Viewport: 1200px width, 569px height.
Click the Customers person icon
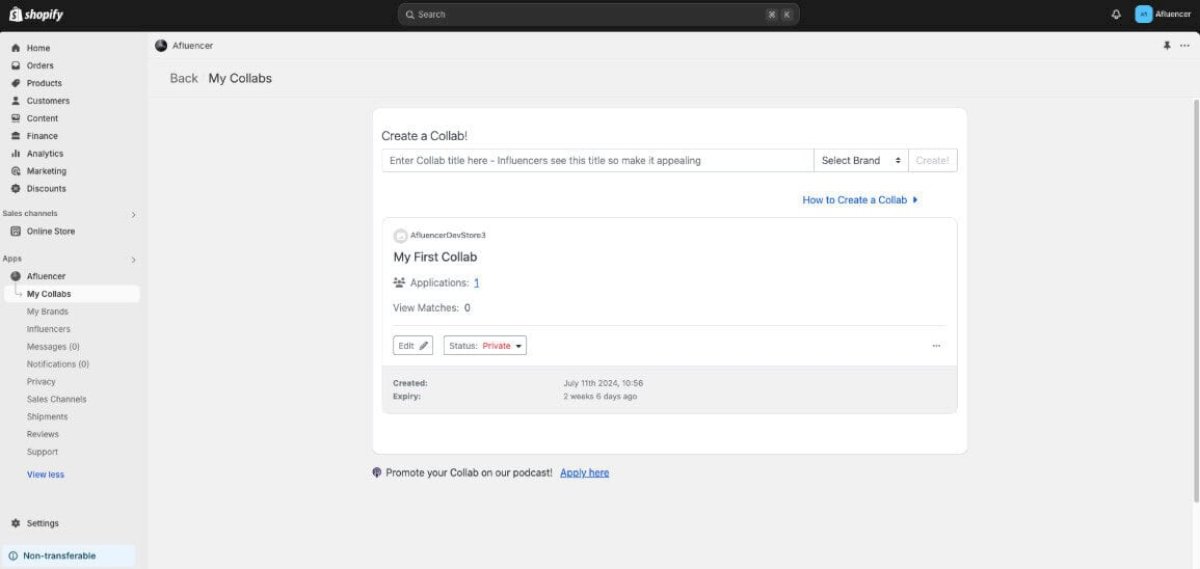tap(15, 100)
